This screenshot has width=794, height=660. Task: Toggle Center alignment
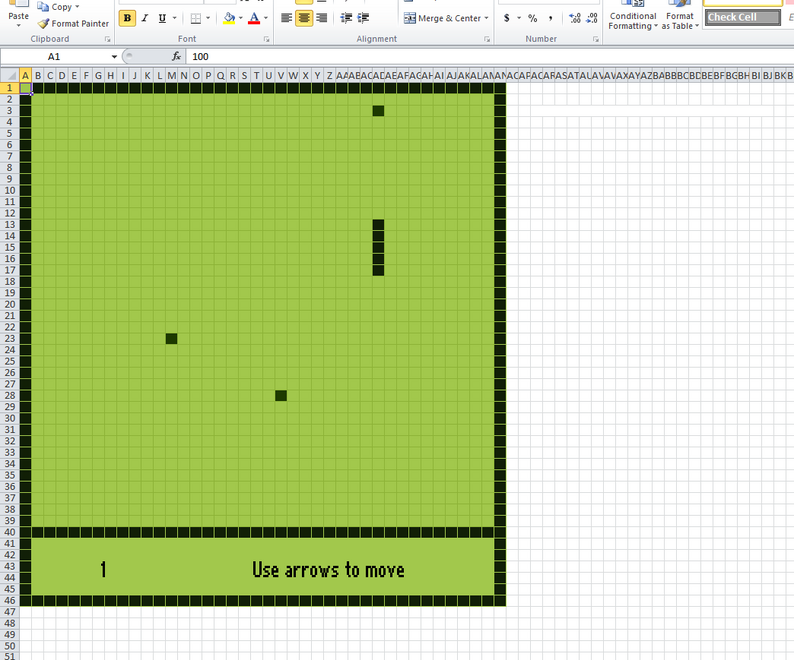[304, 18]
